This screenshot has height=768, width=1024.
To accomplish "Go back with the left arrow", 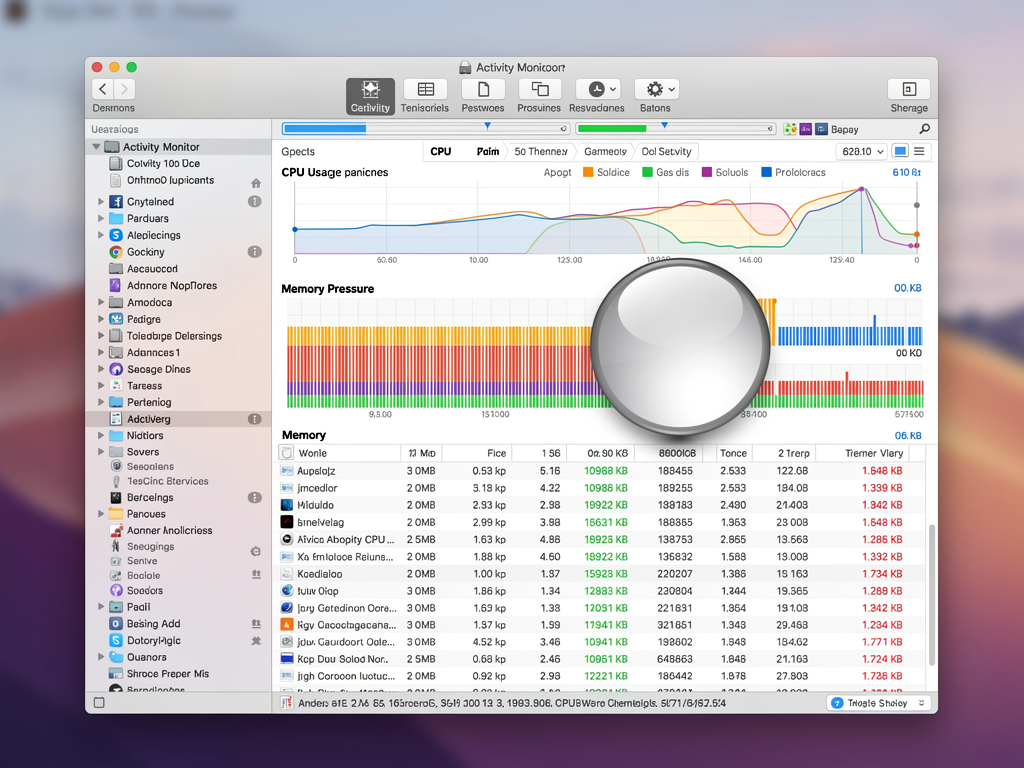I will tap(103, 89).
